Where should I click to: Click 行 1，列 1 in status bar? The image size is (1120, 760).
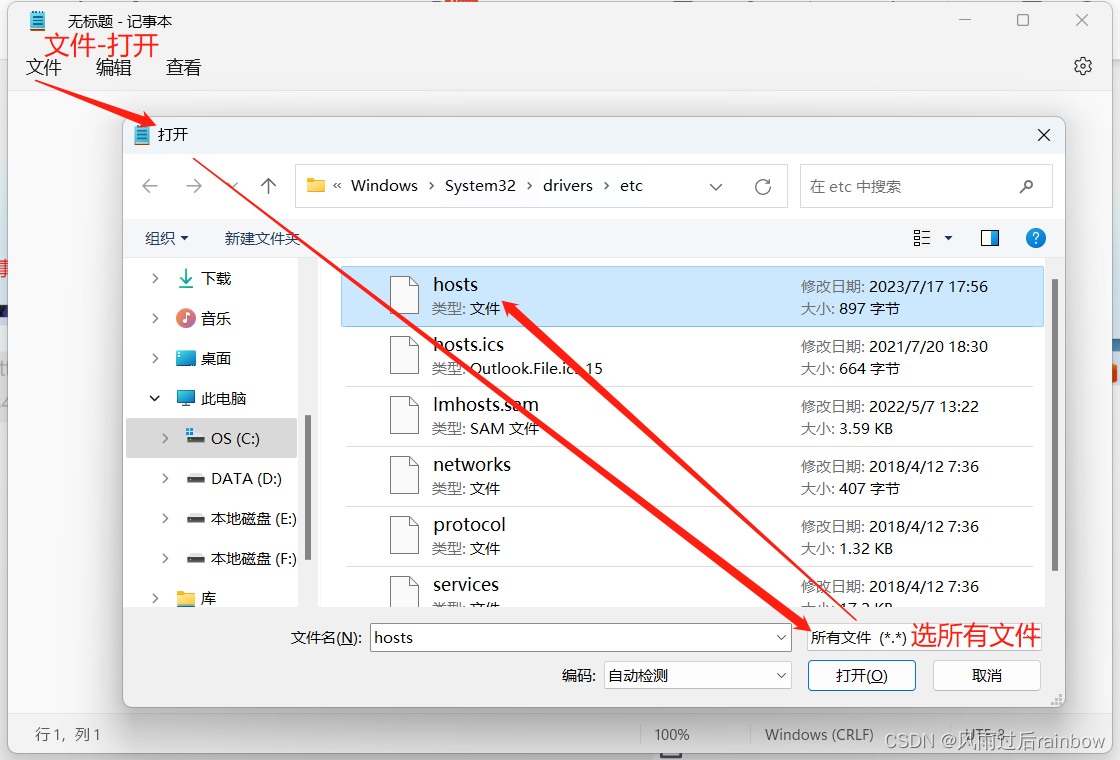[68, 734]
